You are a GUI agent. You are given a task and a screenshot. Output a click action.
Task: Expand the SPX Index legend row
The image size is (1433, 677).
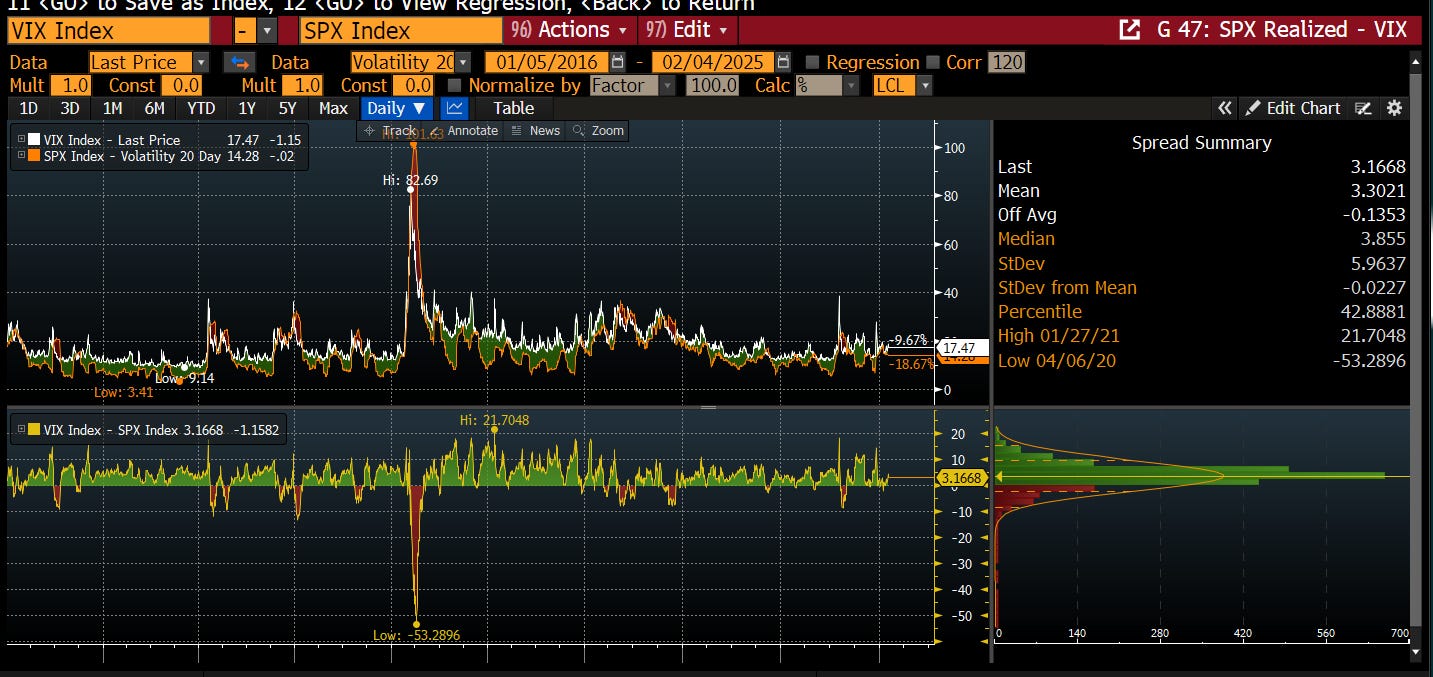(x=20, y=155)
